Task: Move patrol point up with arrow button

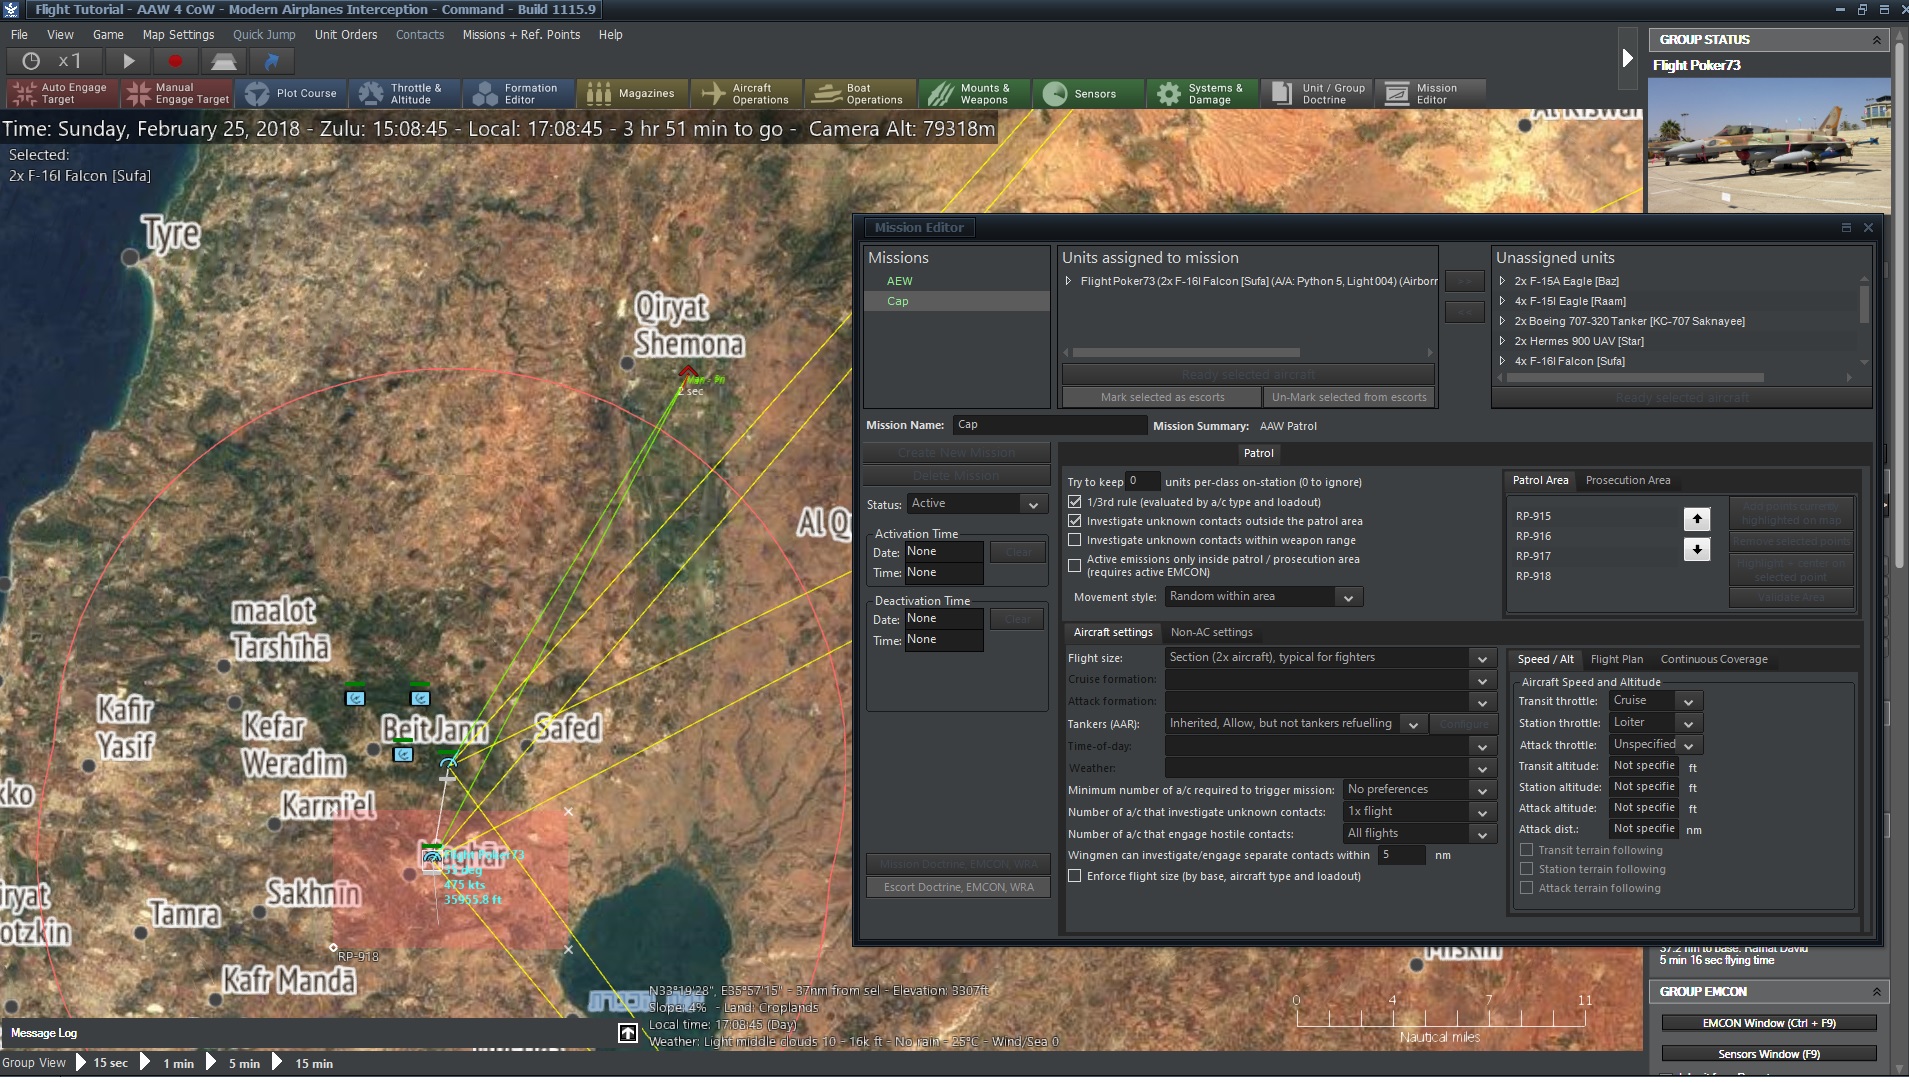Action: (1696, 519)
